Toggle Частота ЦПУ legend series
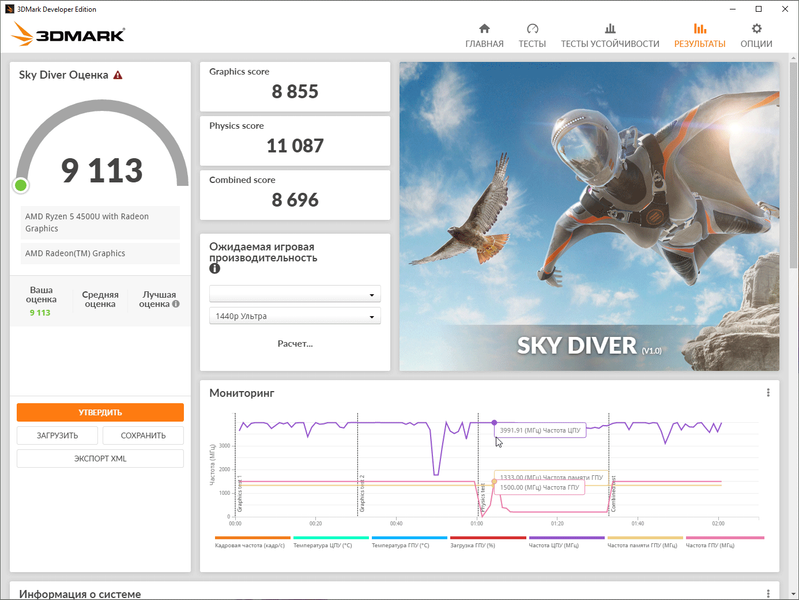 click(566, 542)
